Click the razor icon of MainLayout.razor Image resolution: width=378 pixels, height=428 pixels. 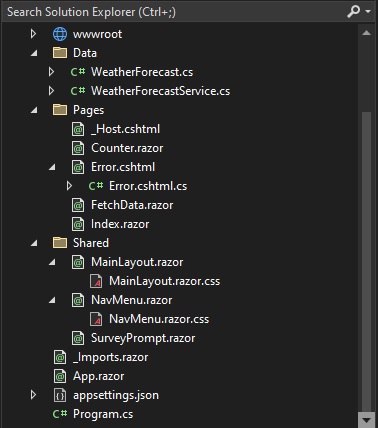(78, 262)
